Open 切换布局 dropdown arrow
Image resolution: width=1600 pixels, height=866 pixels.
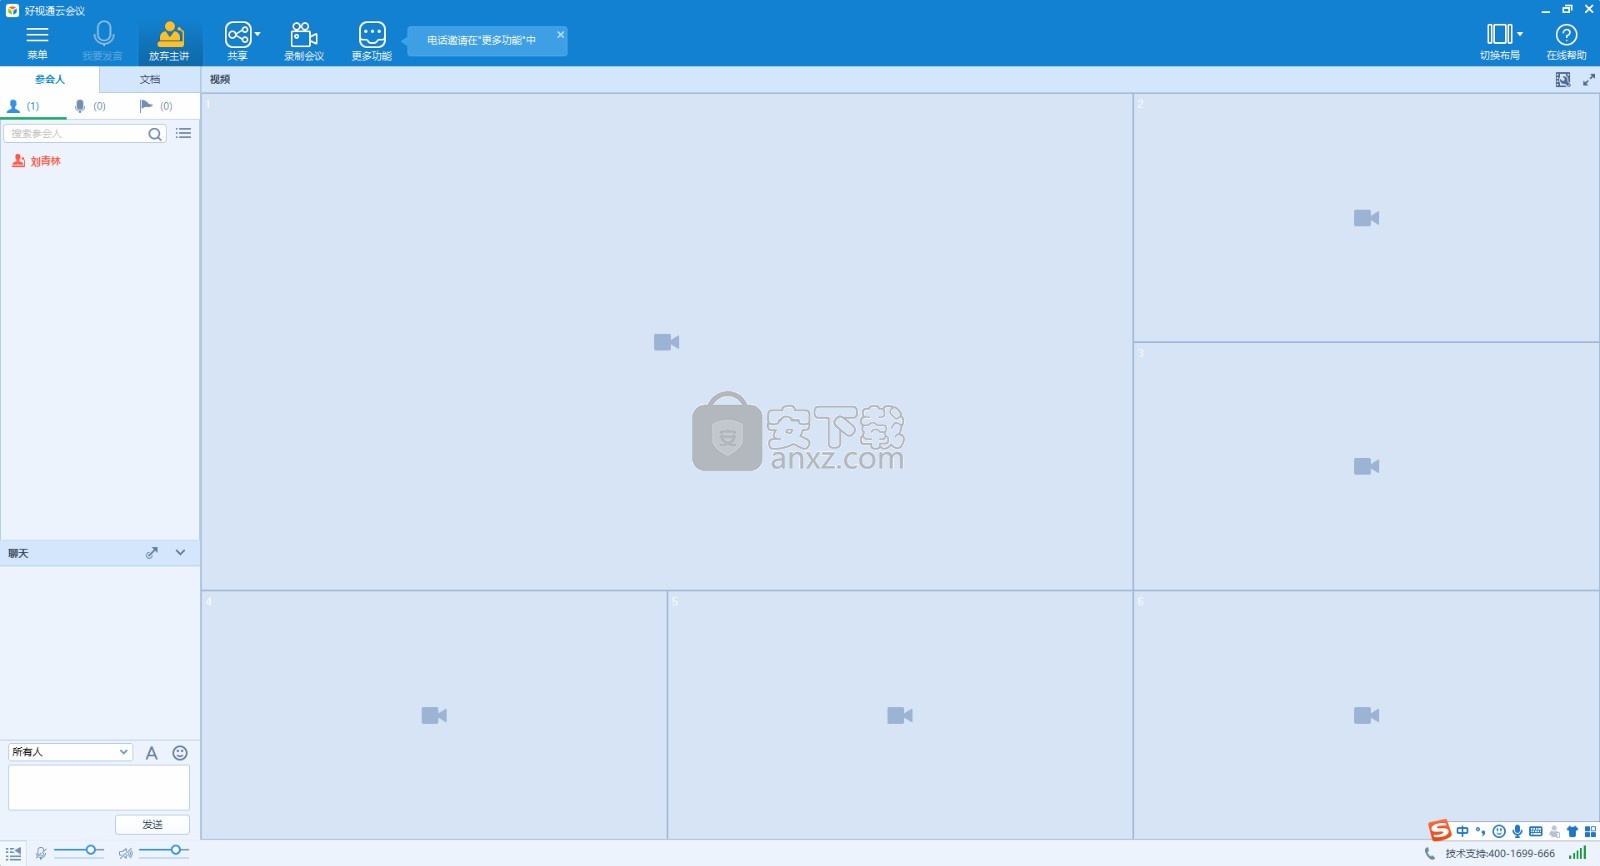tap(1520, 34)
